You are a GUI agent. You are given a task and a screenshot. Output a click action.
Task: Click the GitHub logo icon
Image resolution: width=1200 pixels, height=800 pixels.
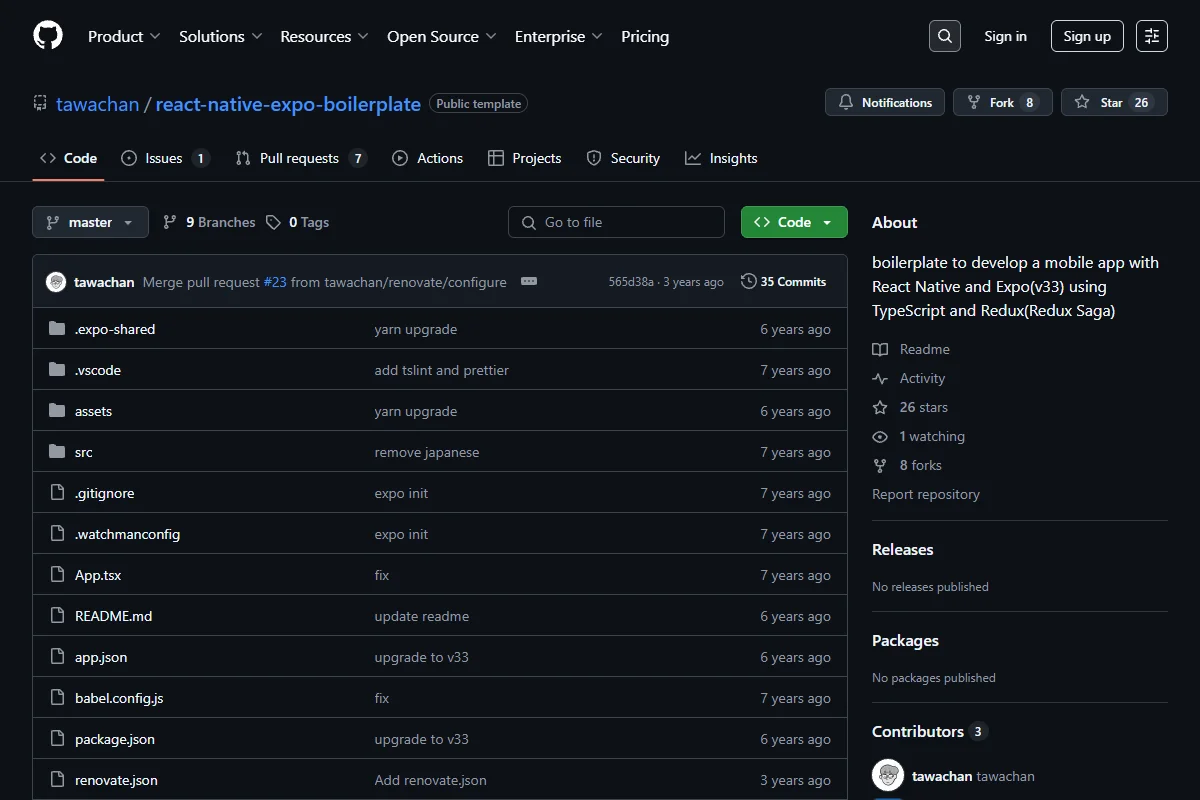(x=48, y=36)
